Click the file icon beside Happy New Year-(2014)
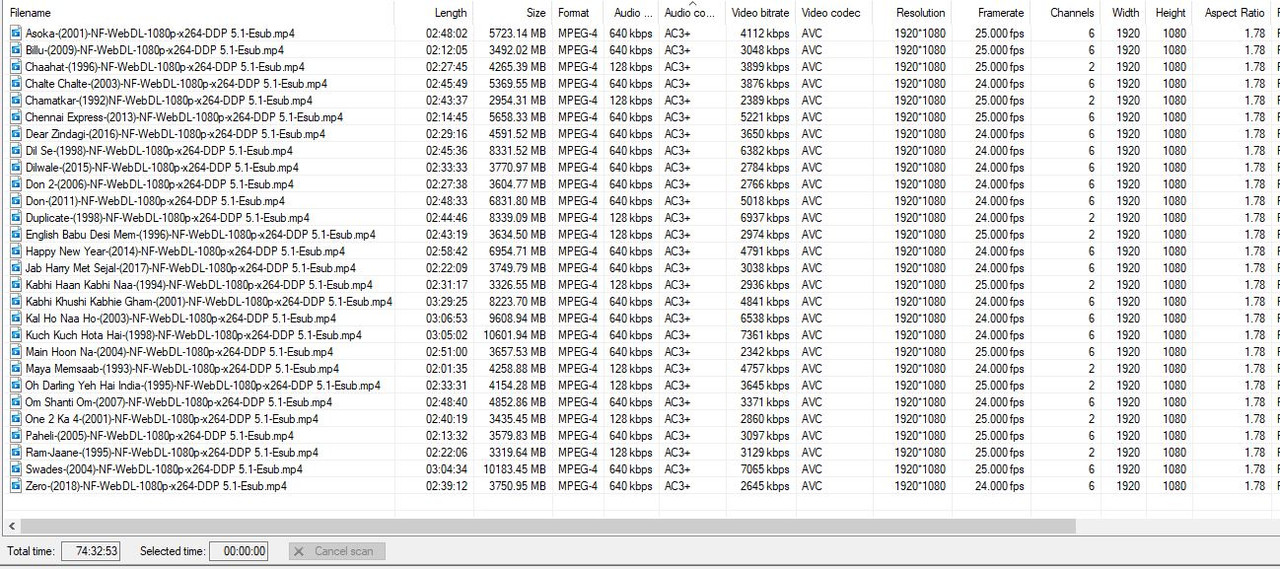Viewport: 1280px width, 569px height. [x=16, y=252]
